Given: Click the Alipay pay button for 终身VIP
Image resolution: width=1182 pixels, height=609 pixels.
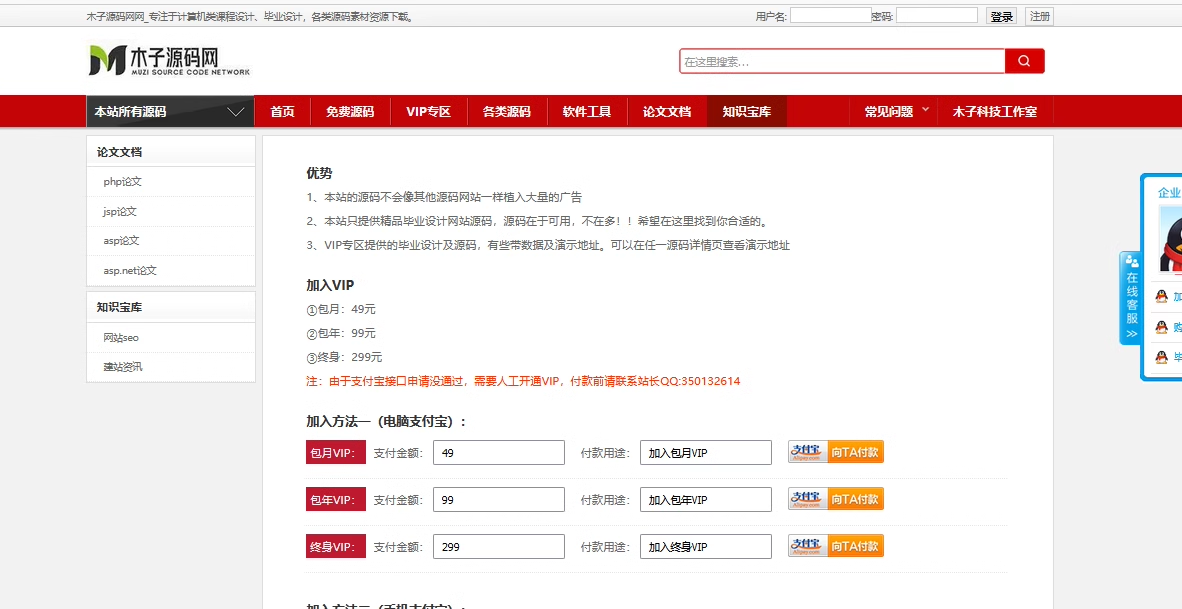Looking at the screenshot, I should [x=835, y=546].
